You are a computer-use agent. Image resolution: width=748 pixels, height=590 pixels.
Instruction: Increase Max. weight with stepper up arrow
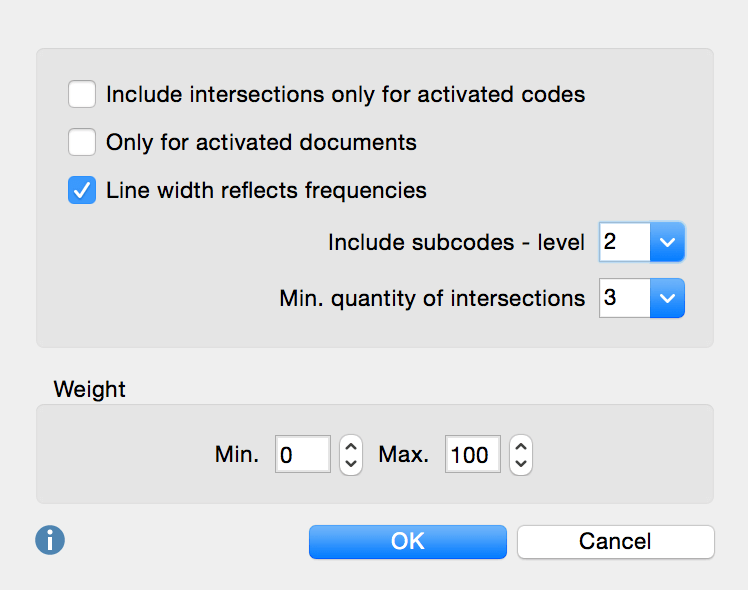click(520, 446)
